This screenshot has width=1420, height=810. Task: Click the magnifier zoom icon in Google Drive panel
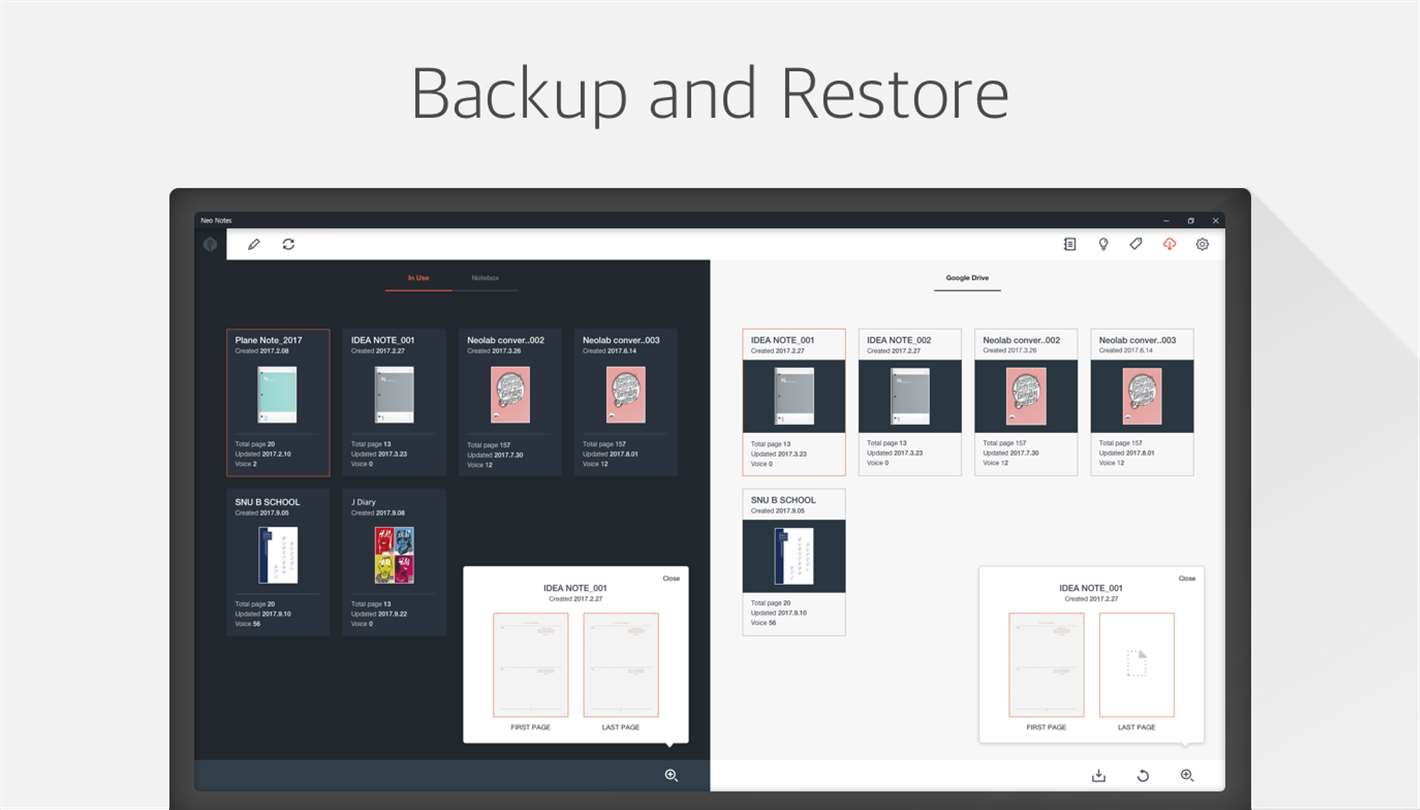1187,775
